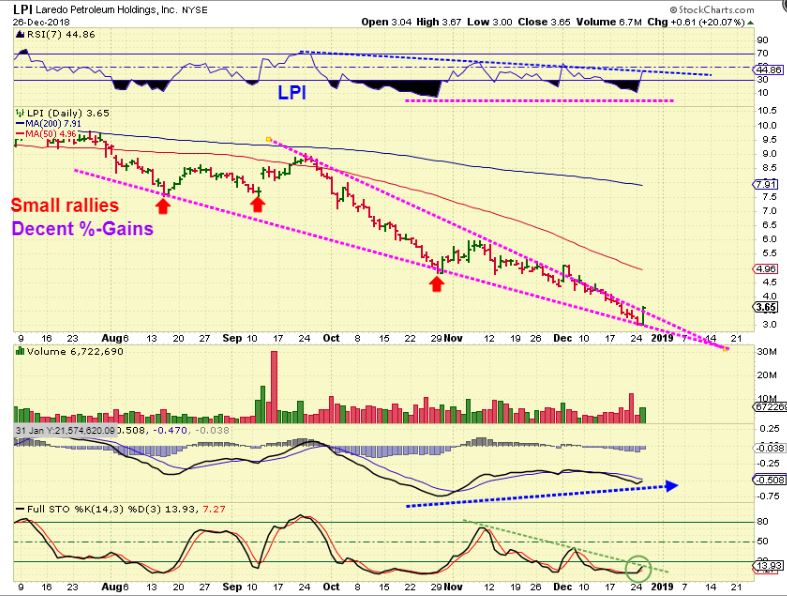Click the 3.65 last-price tag on the axis

pos(766,307)
